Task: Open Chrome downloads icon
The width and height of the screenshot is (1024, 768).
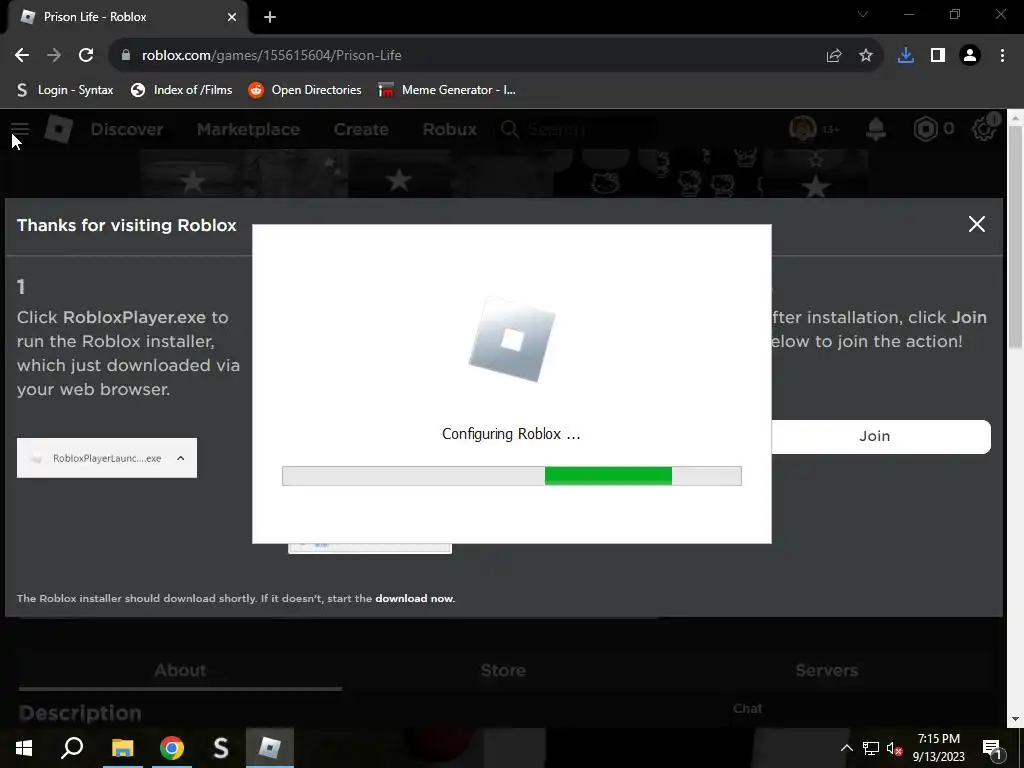Action: (x=906, y=56)
